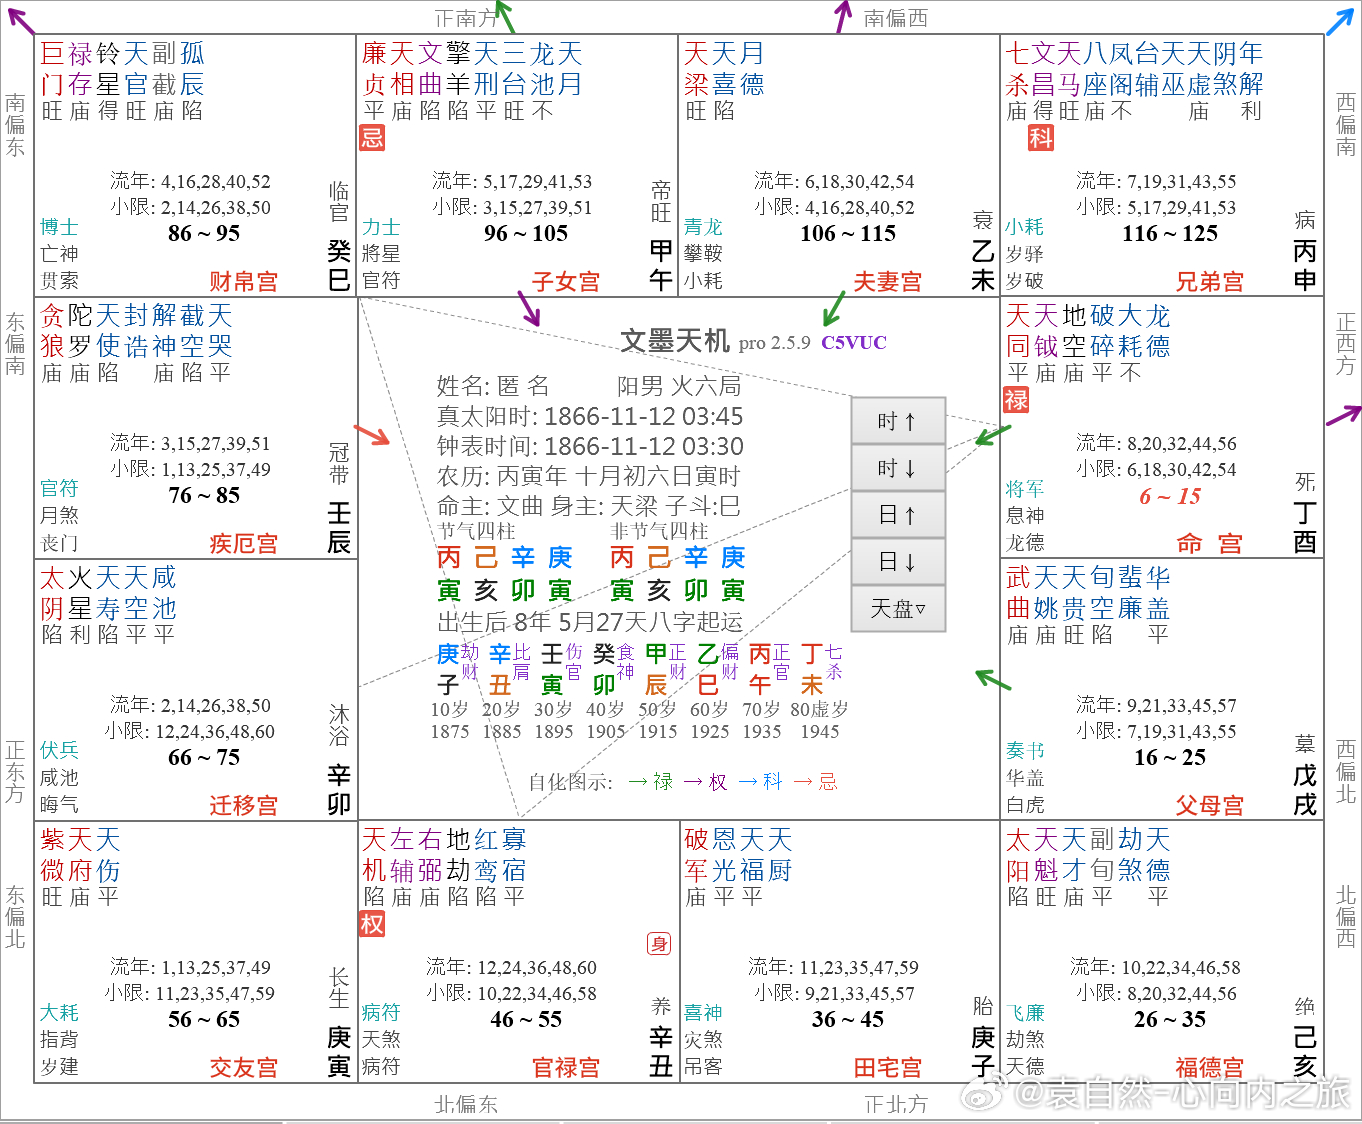Click the decade range 36 ~ 45

pyautogui.click(x=848, y=1019)
